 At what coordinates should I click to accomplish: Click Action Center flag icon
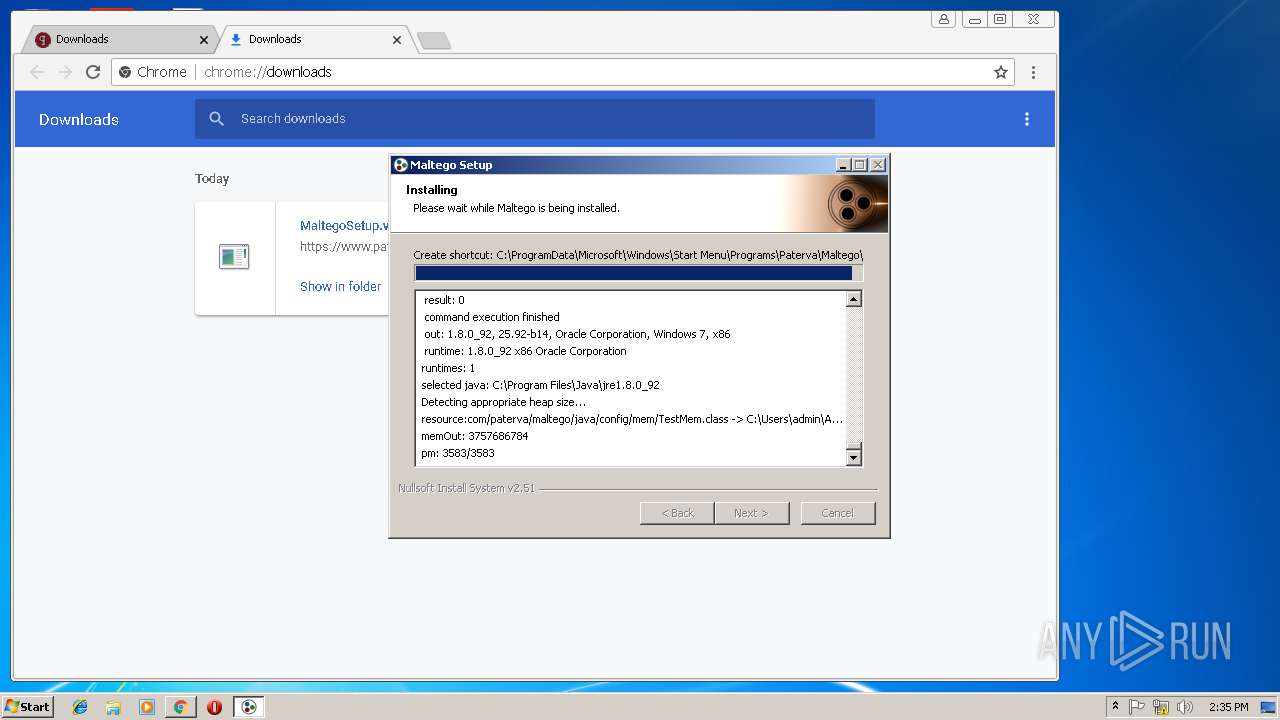[x=1137, y=707]
